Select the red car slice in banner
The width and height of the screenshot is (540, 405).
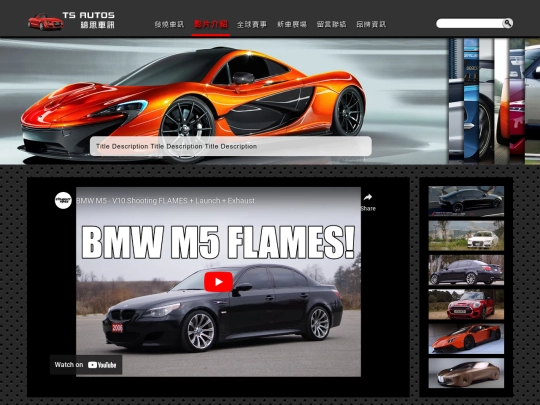[517, 101]
